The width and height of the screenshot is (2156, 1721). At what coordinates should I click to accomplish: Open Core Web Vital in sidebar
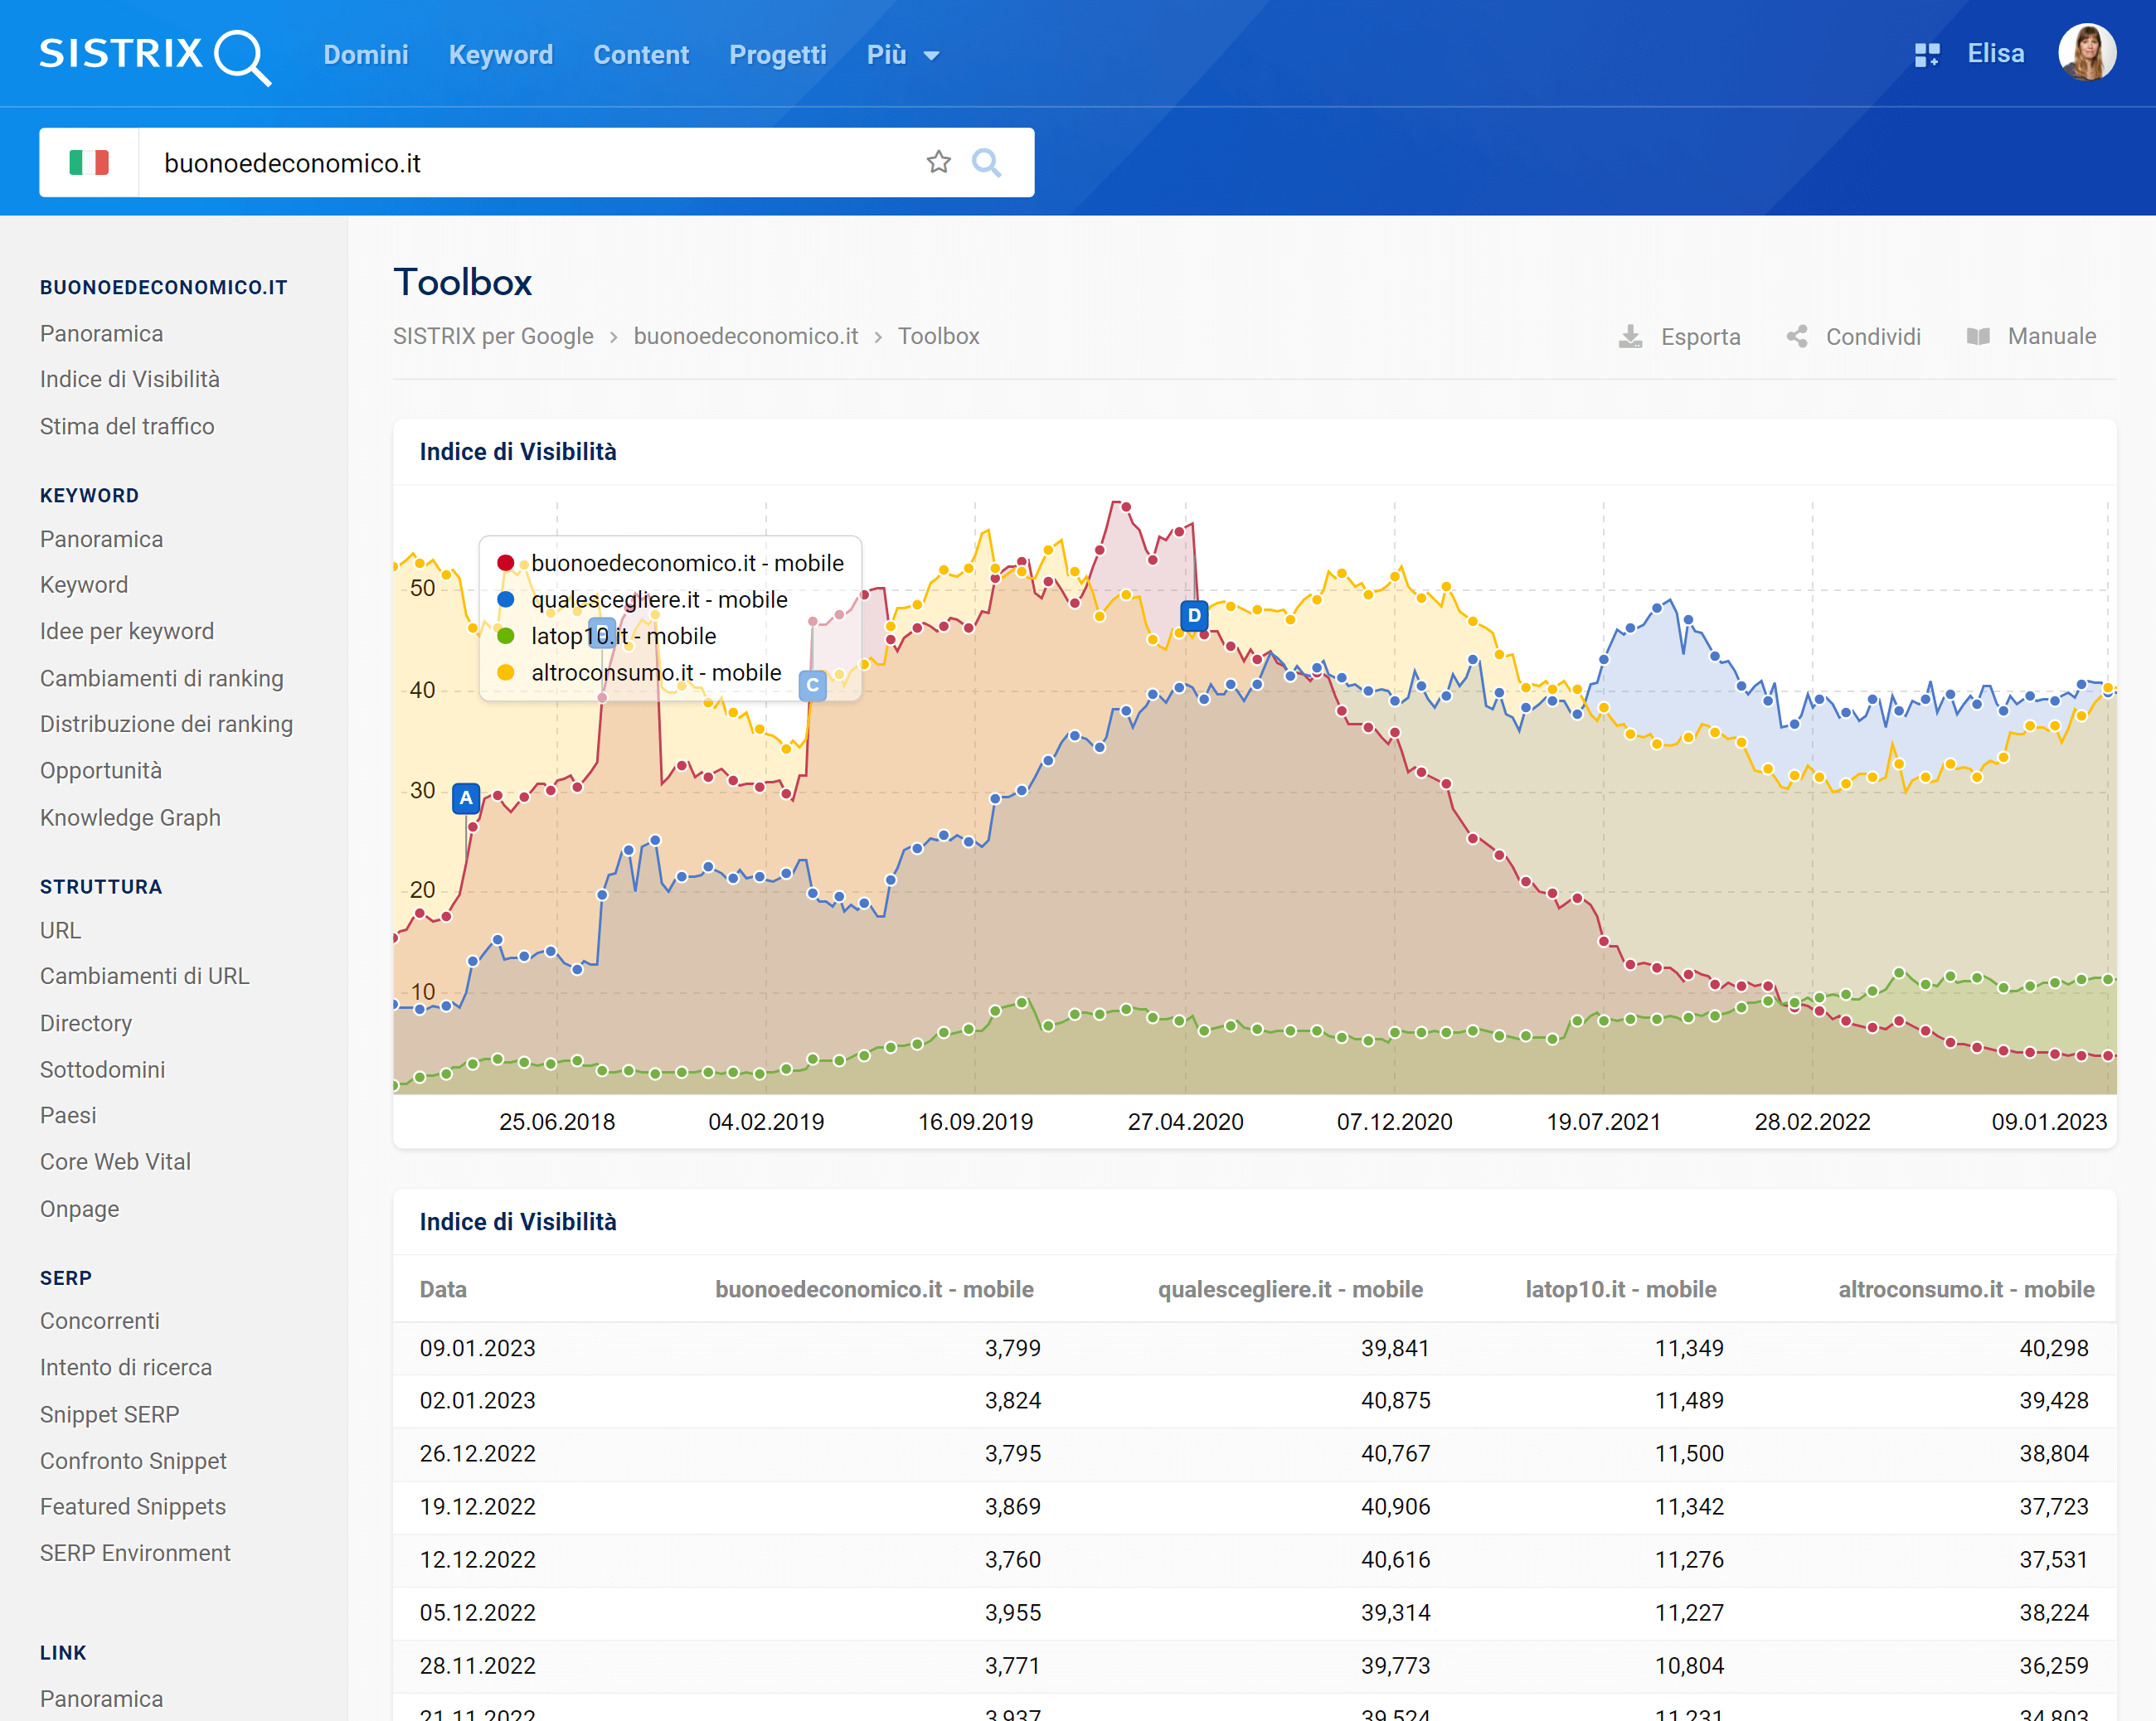[x=115, y=1162]
